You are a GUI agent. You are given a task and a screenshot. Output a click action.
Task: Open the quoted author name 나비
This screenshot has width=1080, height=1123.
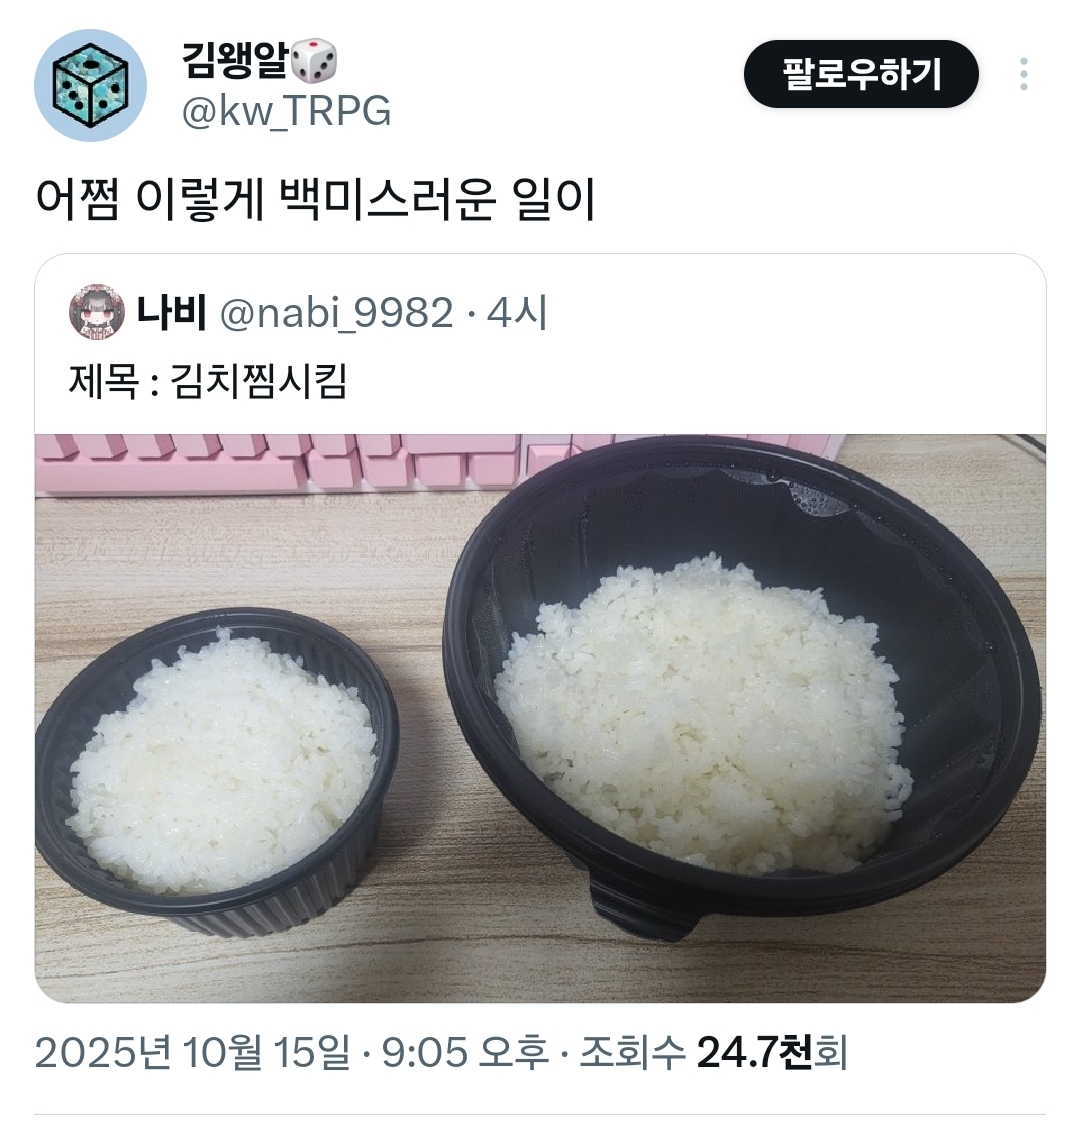point(172,312)
